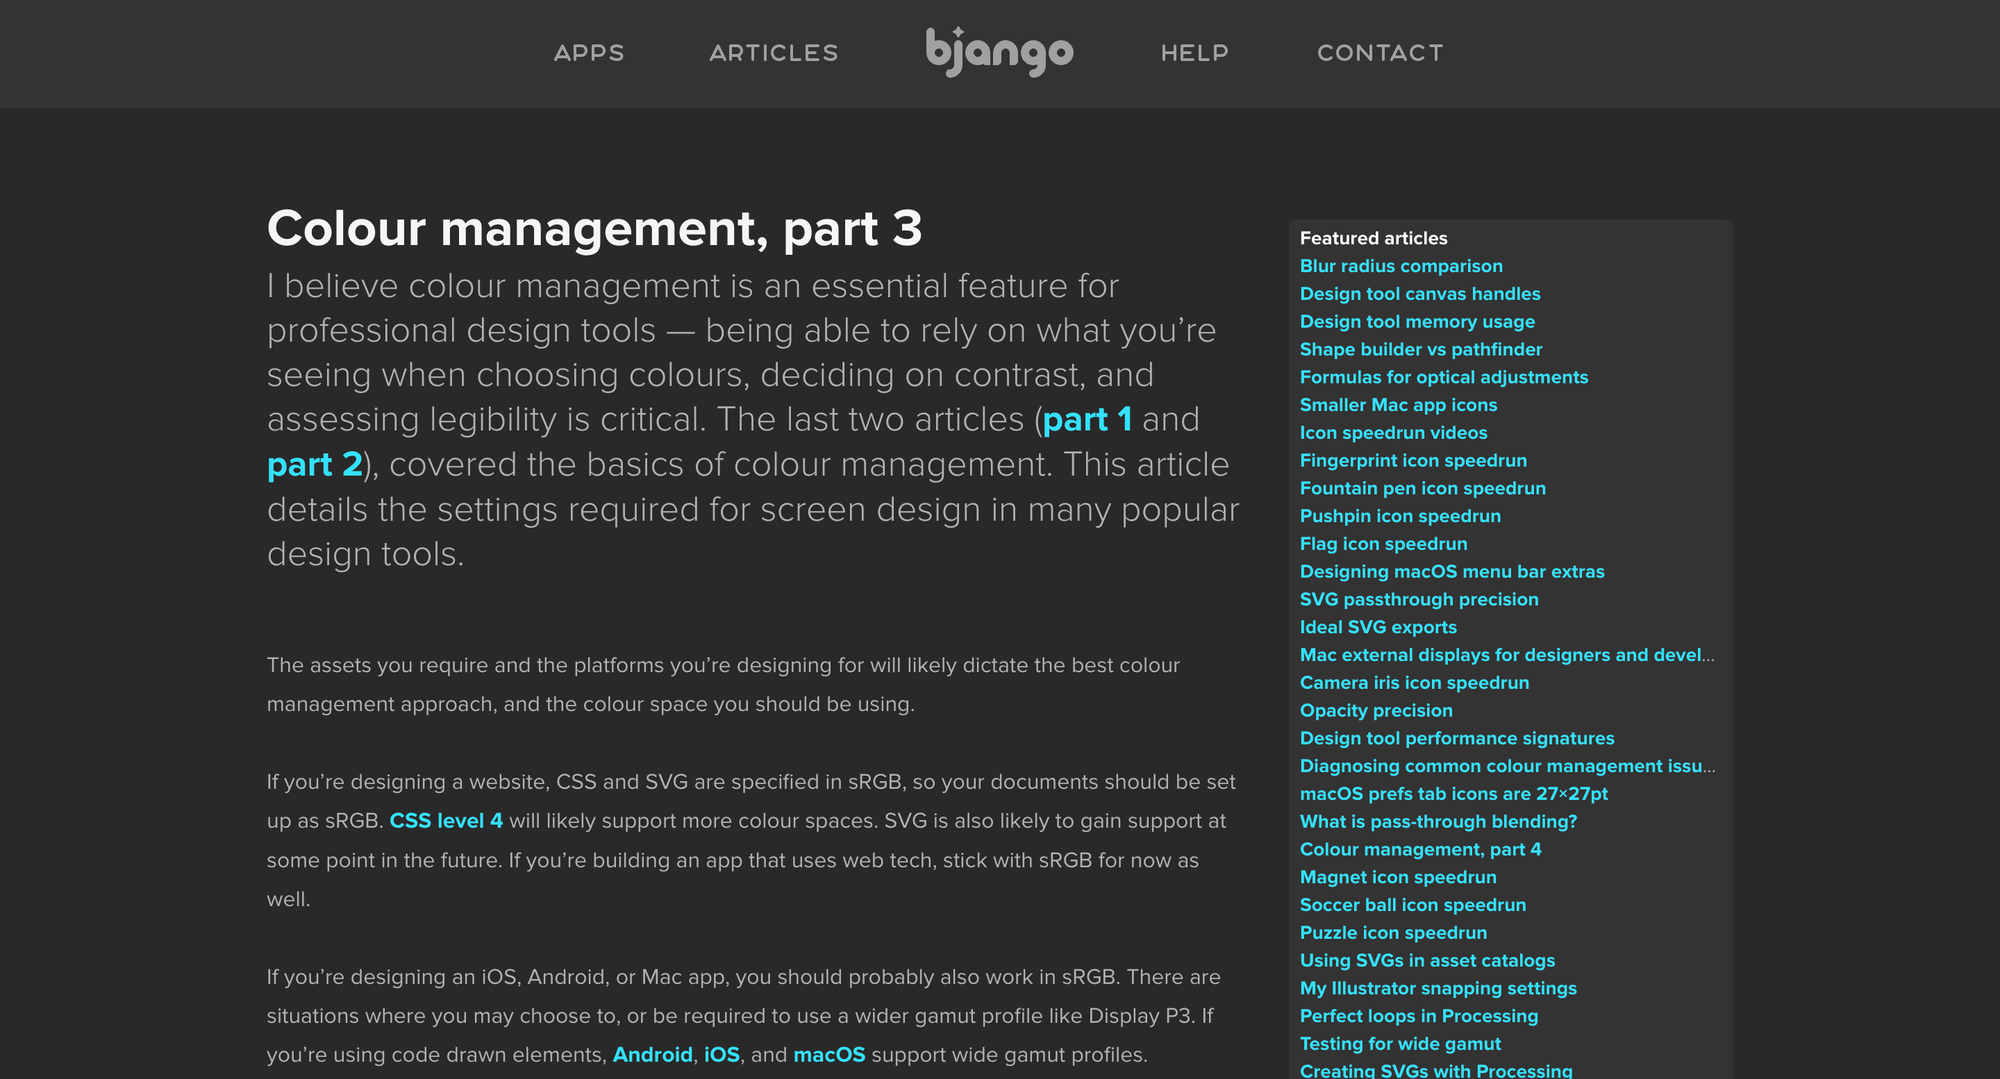
Task: Click the Android link in the paragraph
Action: (x=653, y=1055)
